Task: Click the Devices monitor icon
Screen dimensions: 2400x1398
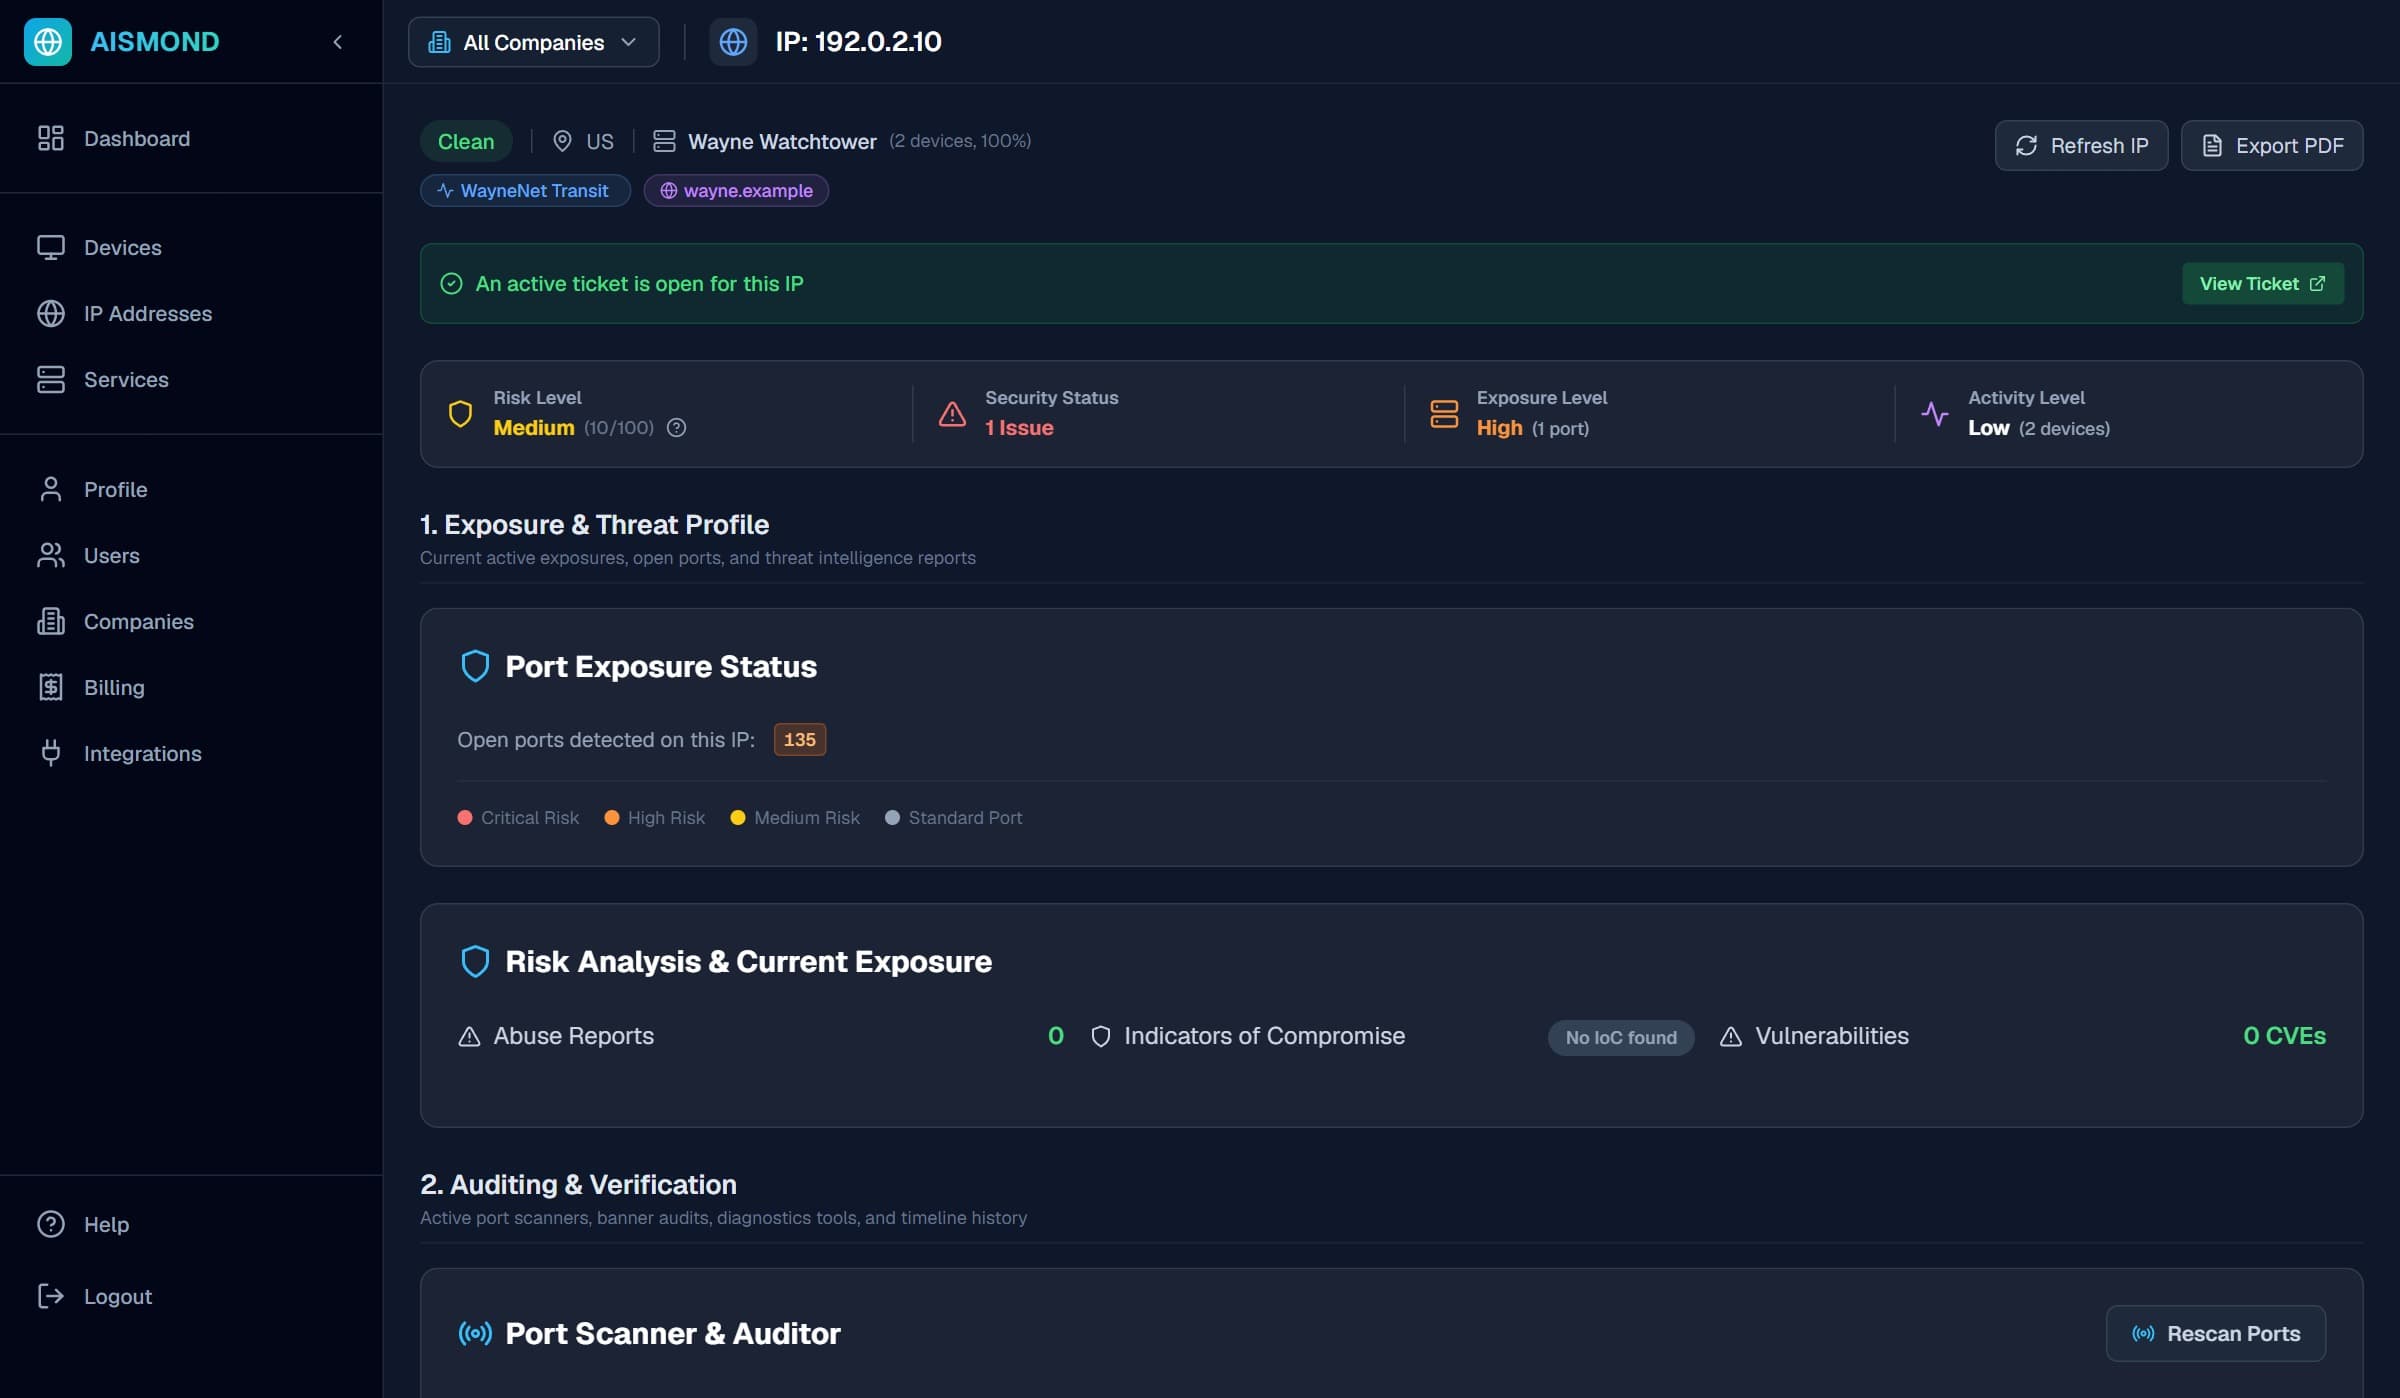Action: coord(51,247)
